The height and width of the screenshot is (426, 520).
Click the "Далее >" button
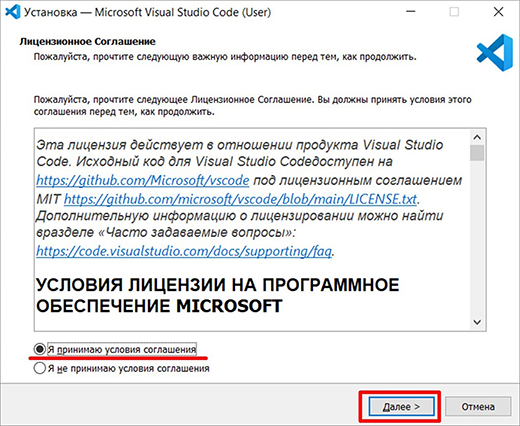point(401,406)
